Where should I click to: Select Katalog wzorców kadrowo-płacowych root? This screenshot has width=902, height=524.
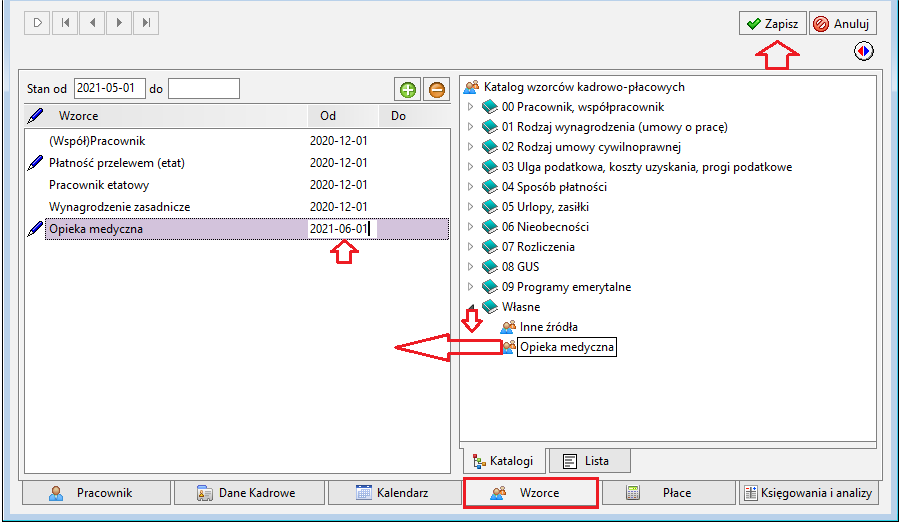click(584, 87)
